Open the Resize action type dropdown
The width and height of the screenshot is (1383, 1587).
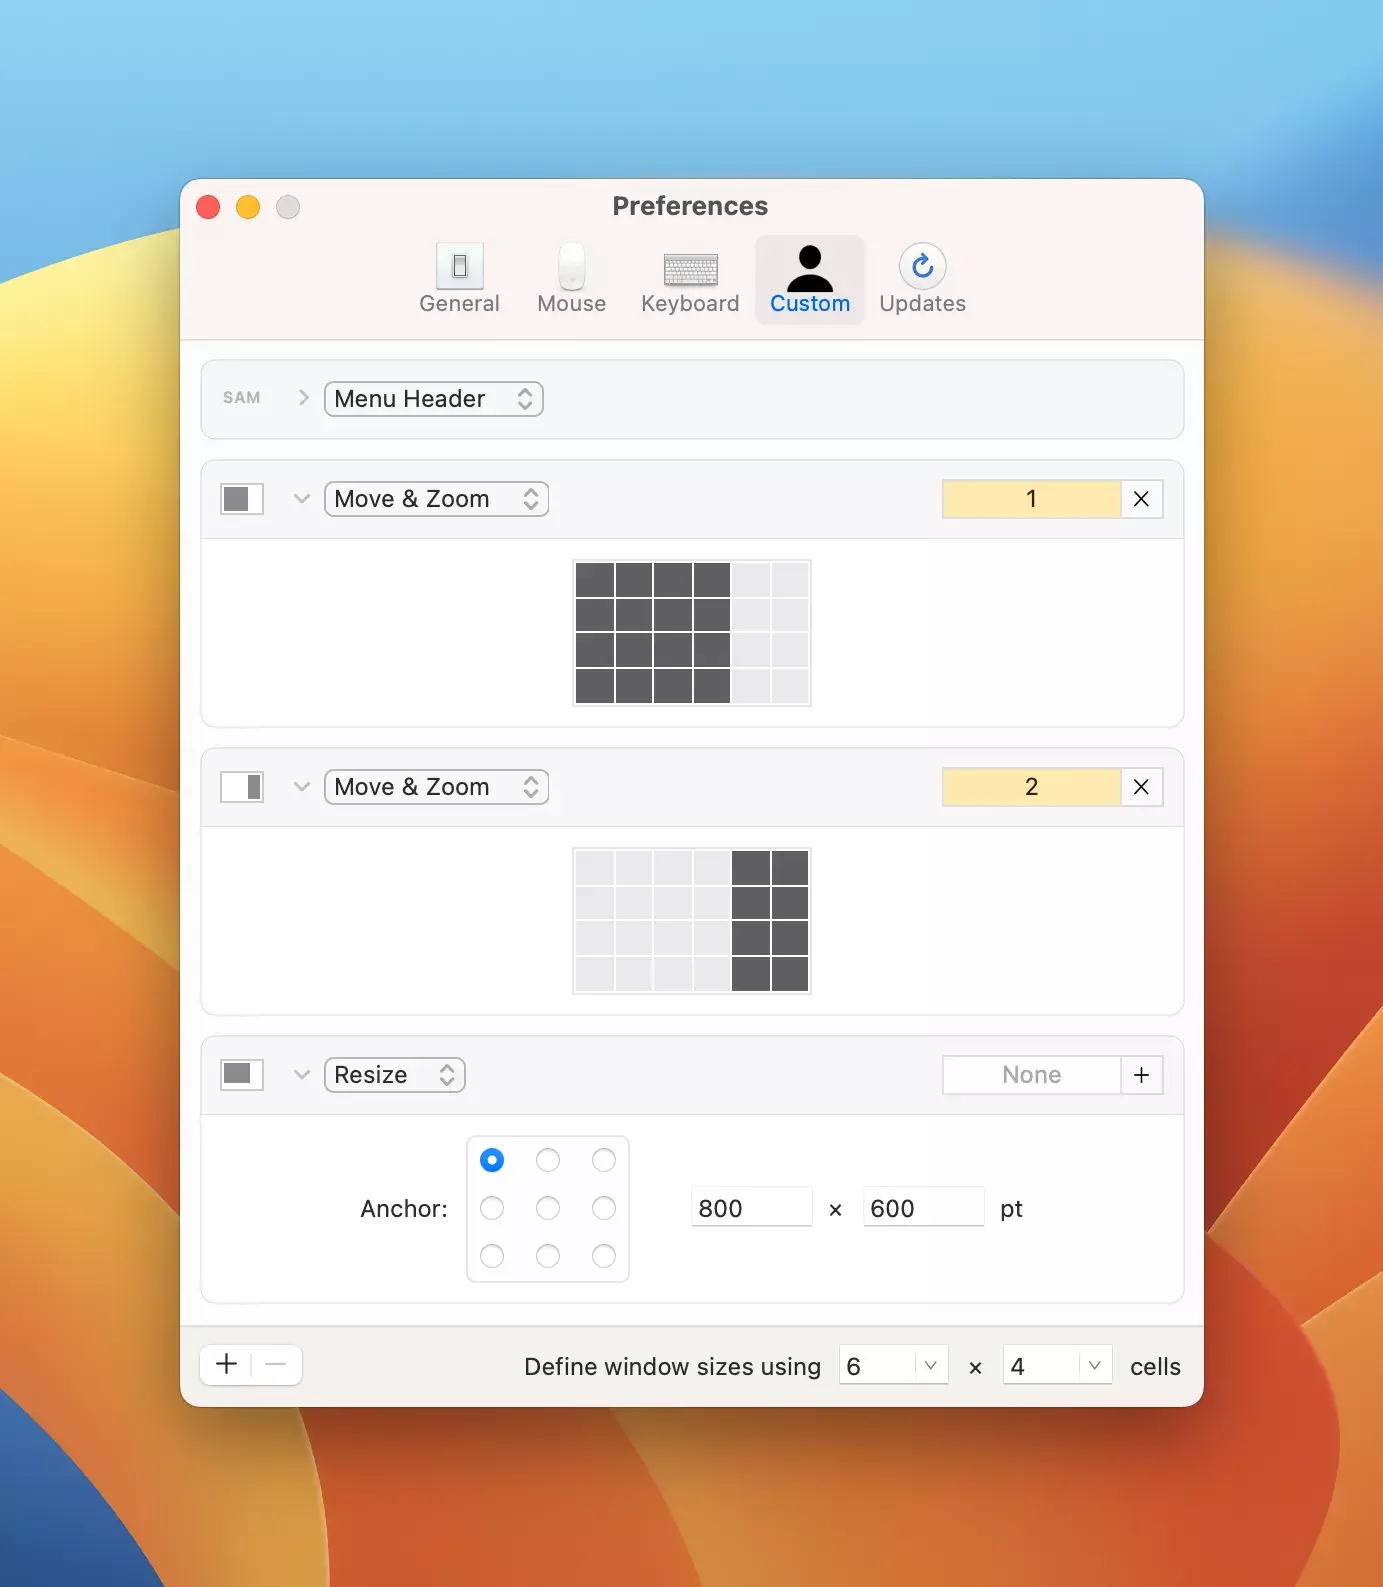click(395, 1075)
